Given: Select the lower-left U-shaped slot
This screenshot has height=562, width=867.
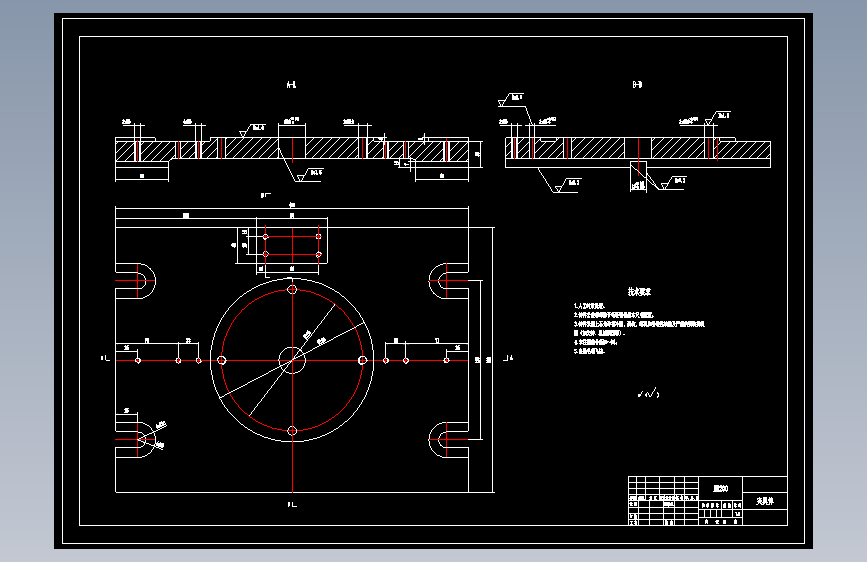Looking at the screenshot, I should coord(135,440).
